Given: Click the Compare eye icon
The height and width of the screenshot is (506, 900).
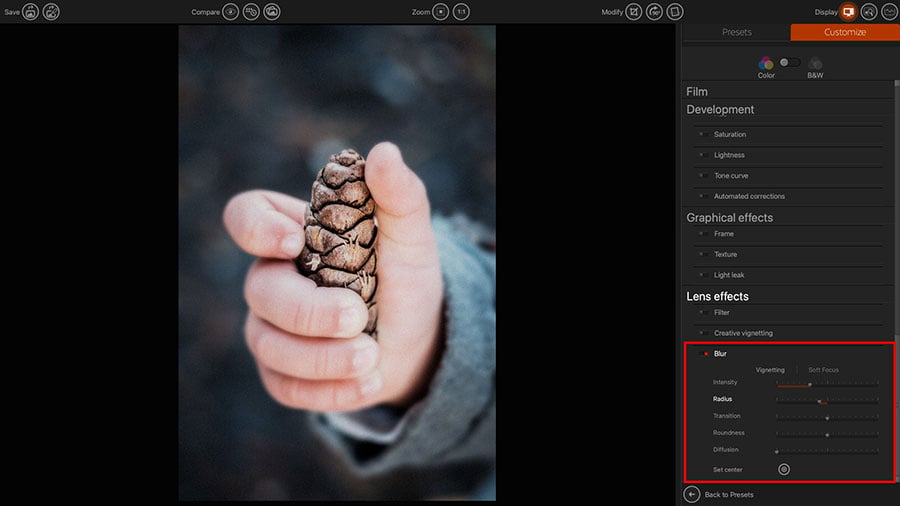Looking at the screenshot, I should point(230,11).
